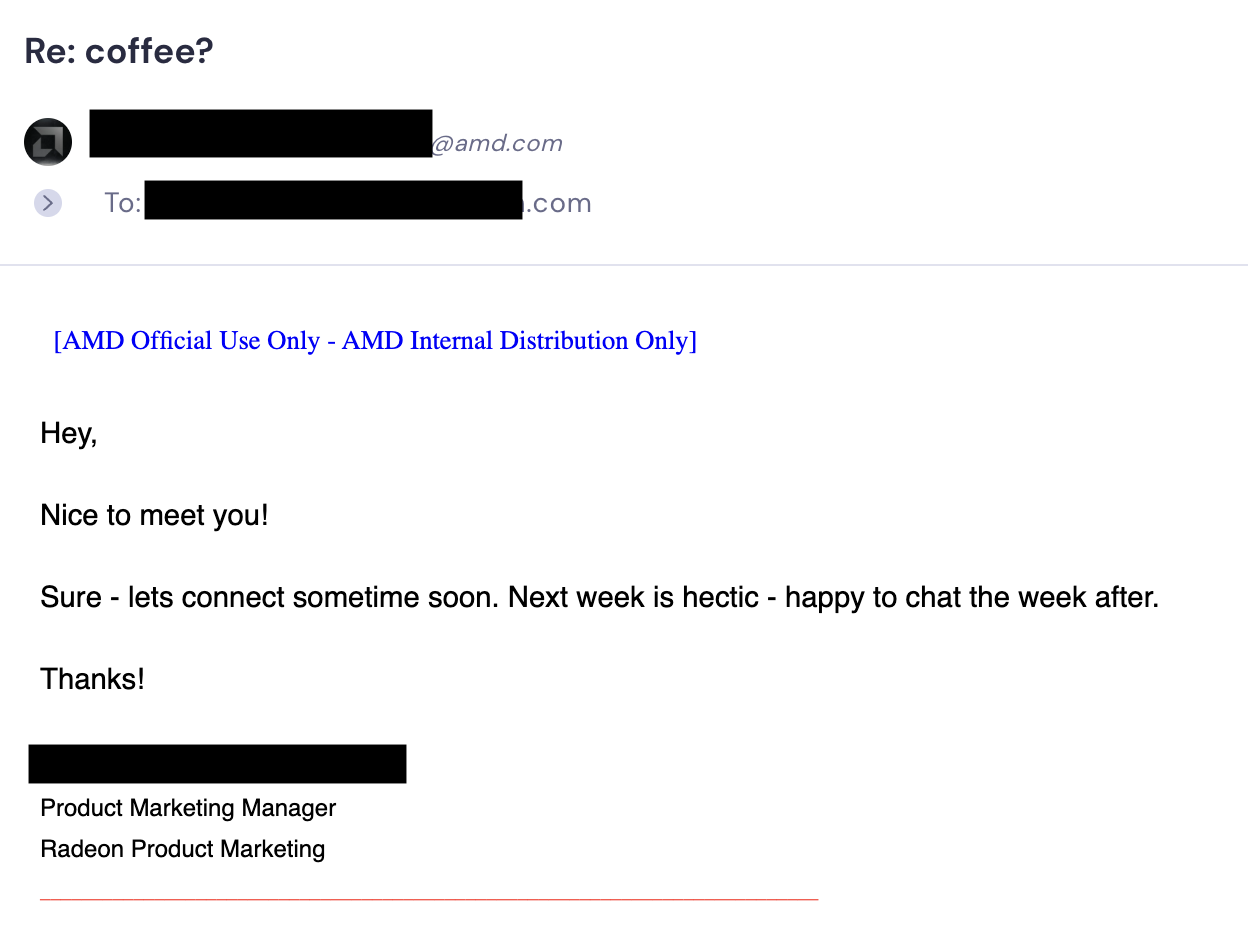Click the "Thanks!" closing line

point(92,680)
